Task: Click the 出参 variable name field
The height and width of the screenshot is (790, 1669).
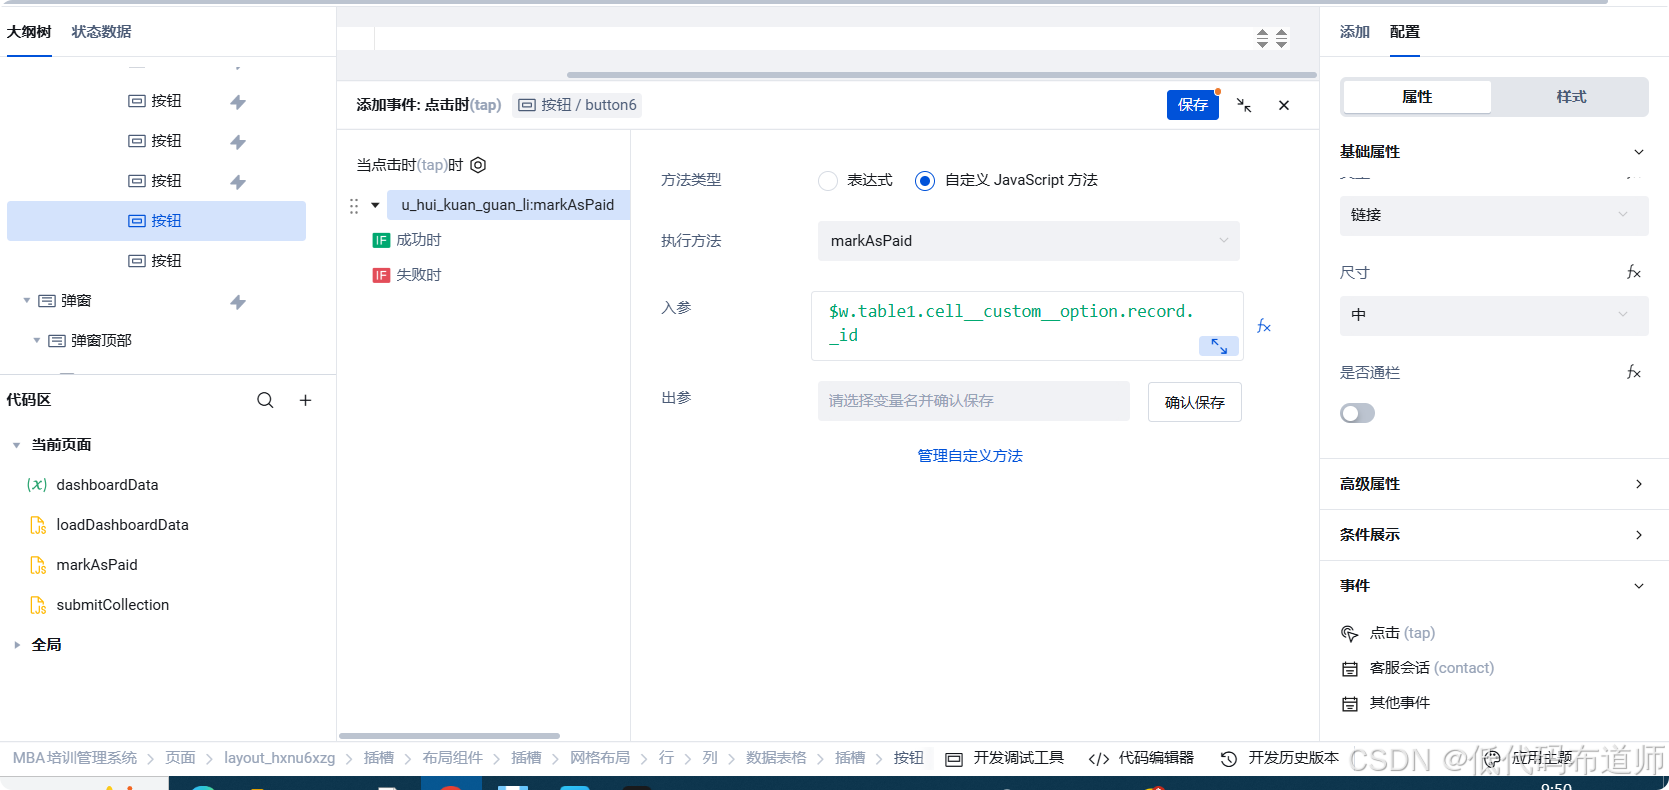Action: pyautogui.click(x=974, y=401)
